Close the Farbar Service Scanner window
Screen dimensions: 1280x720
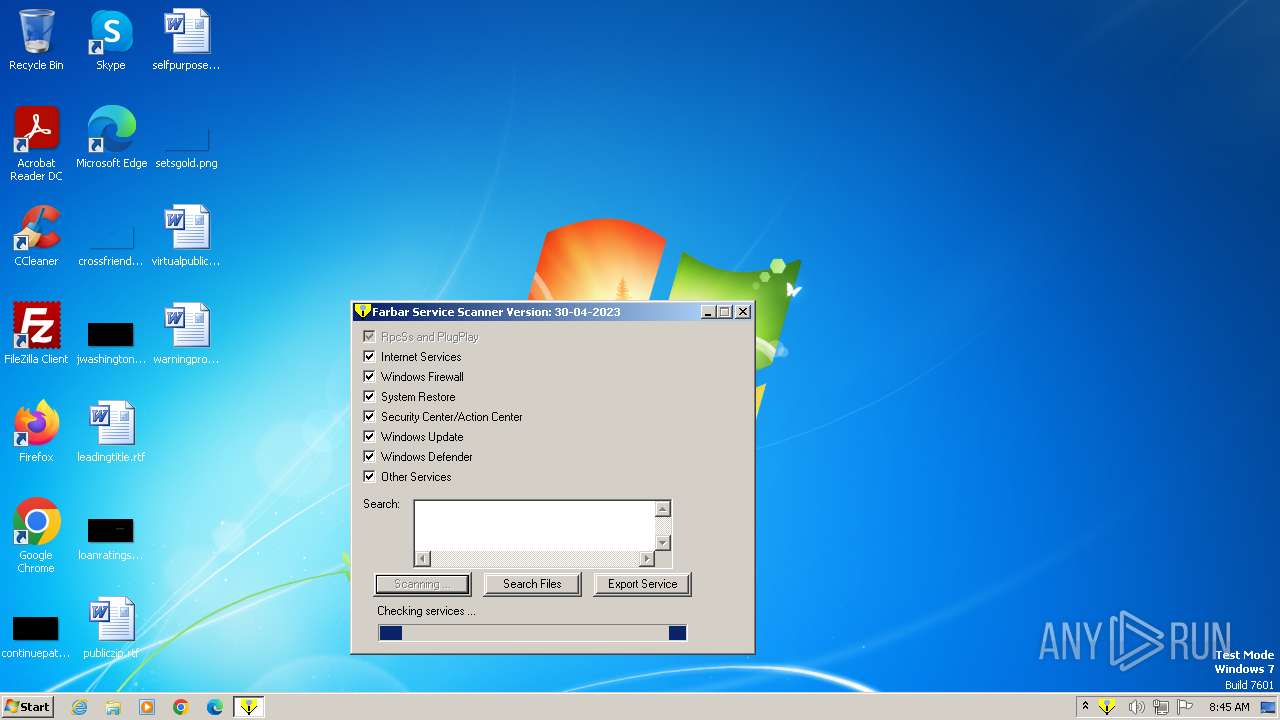click(x=743, y=312)
